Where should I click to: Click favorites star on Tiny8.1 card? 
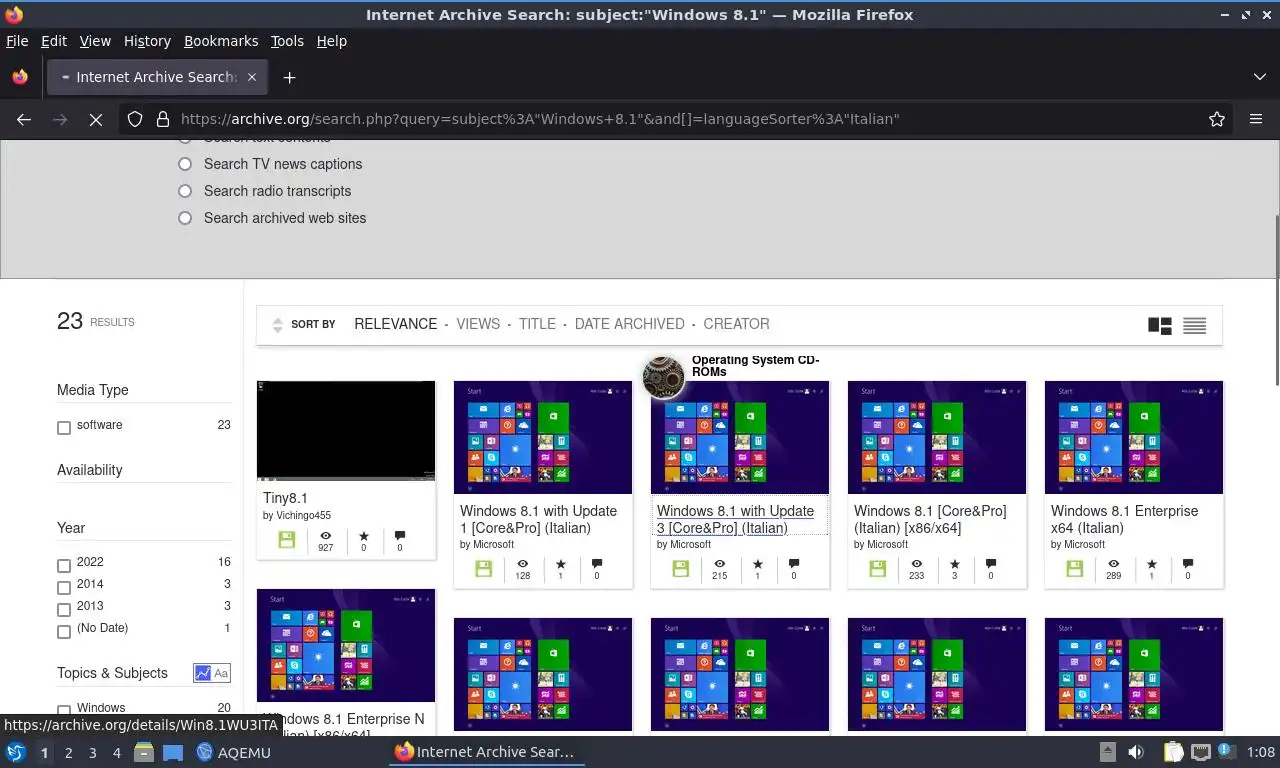click(x=363, y=536)
